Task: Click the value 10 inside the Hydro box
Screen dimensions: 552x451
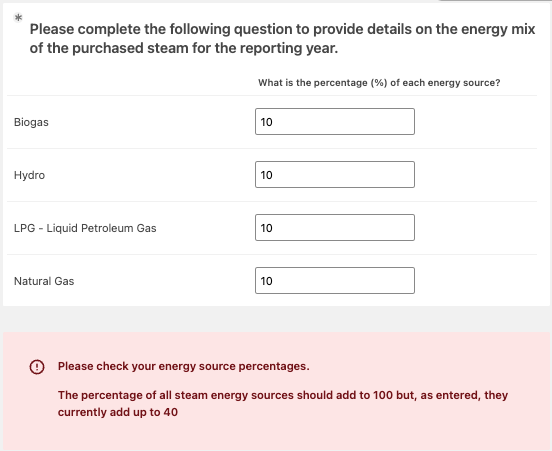Action: (266, 175)
